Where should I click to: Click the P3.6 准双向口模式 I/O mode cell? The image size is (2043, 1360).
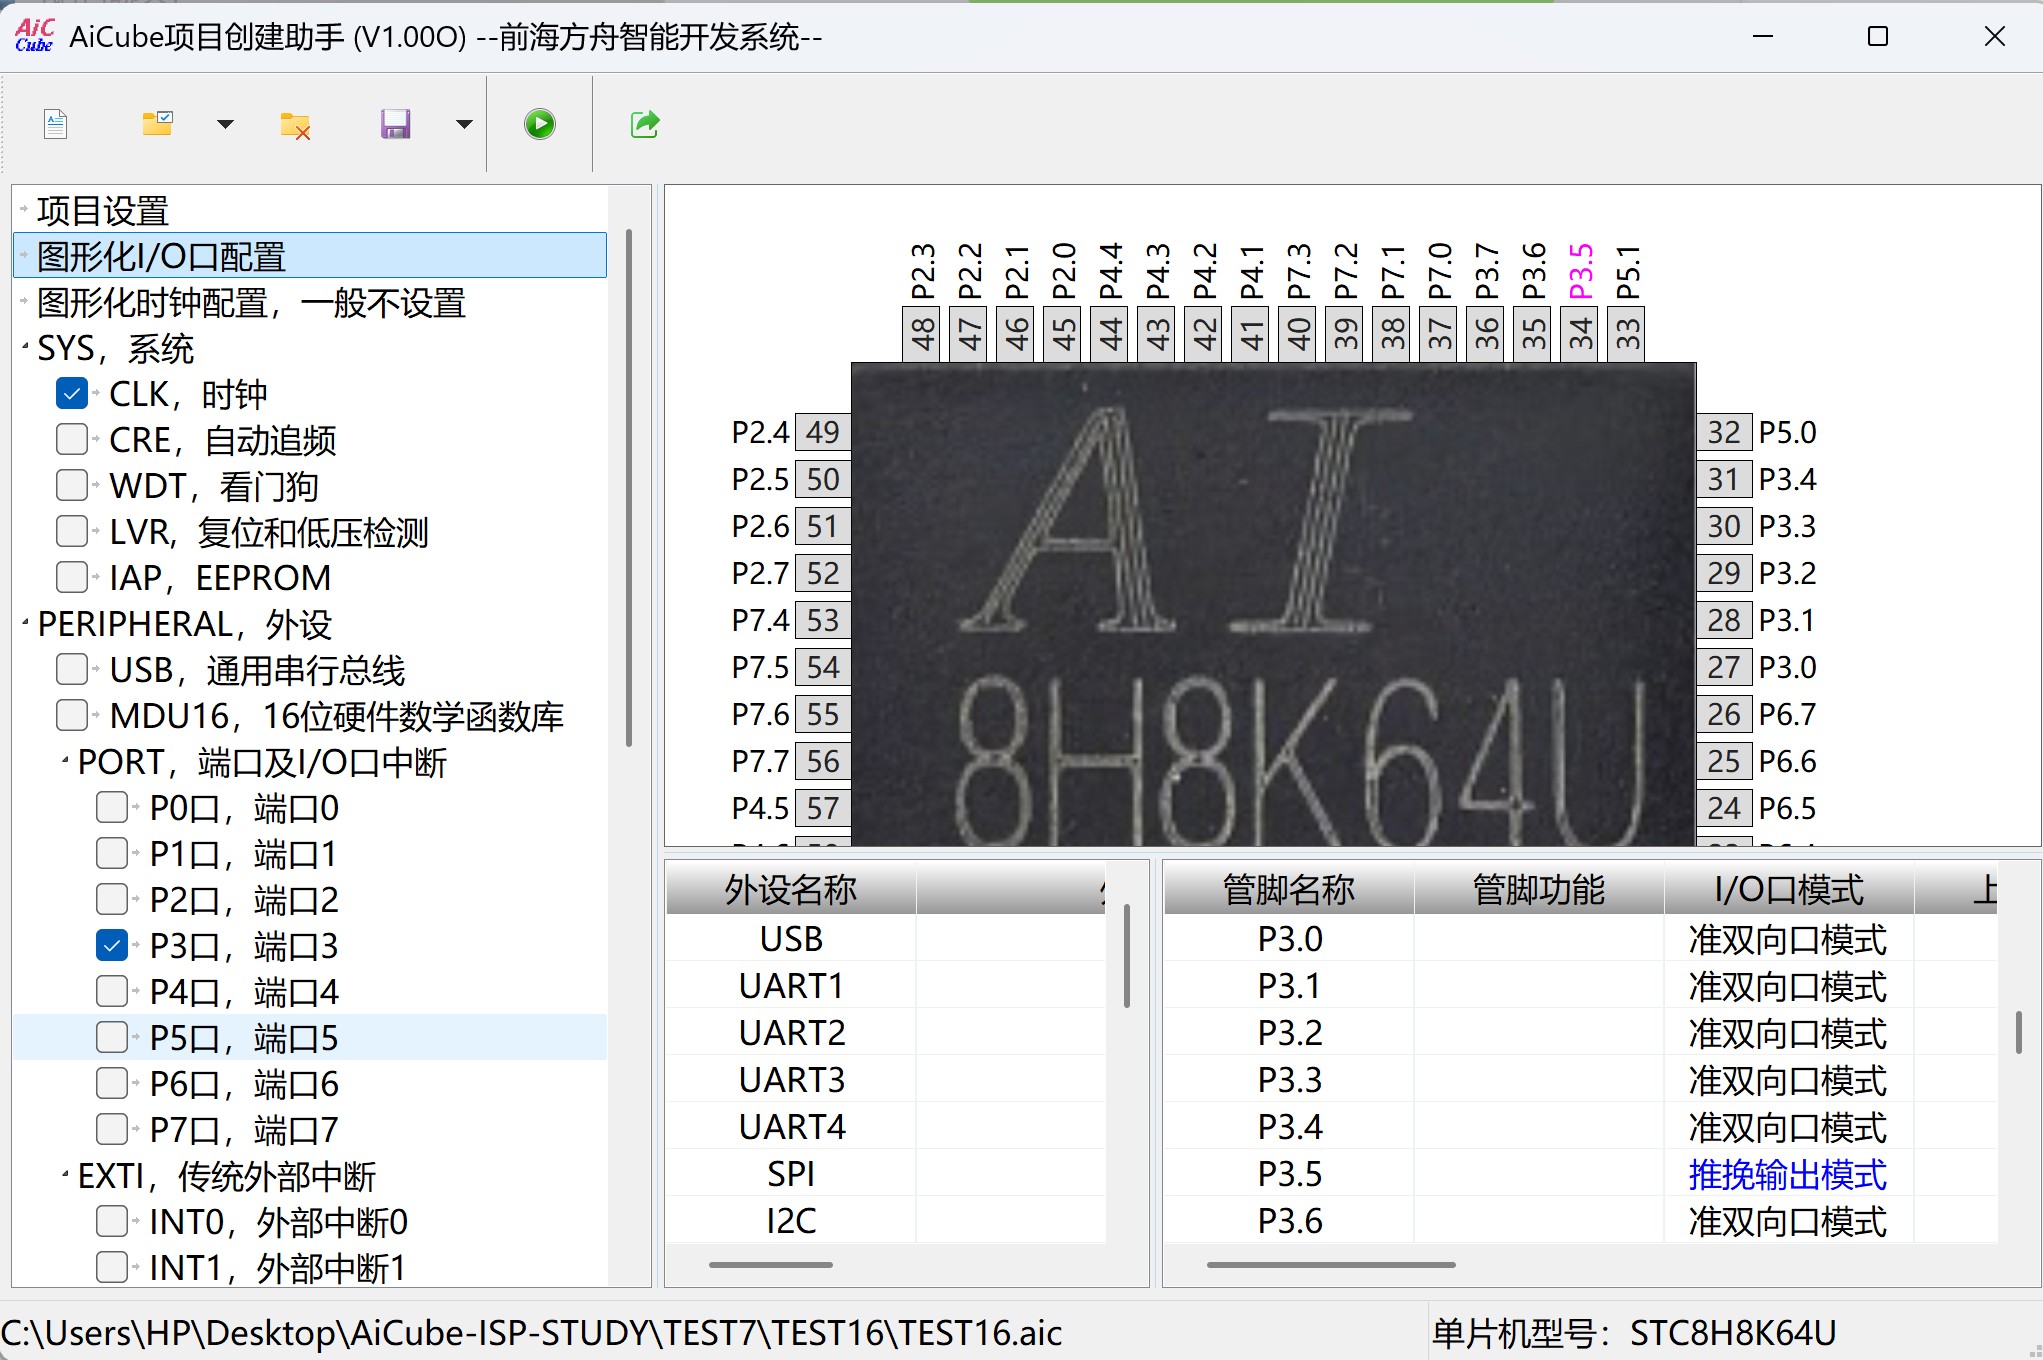pos(1789,1221)
